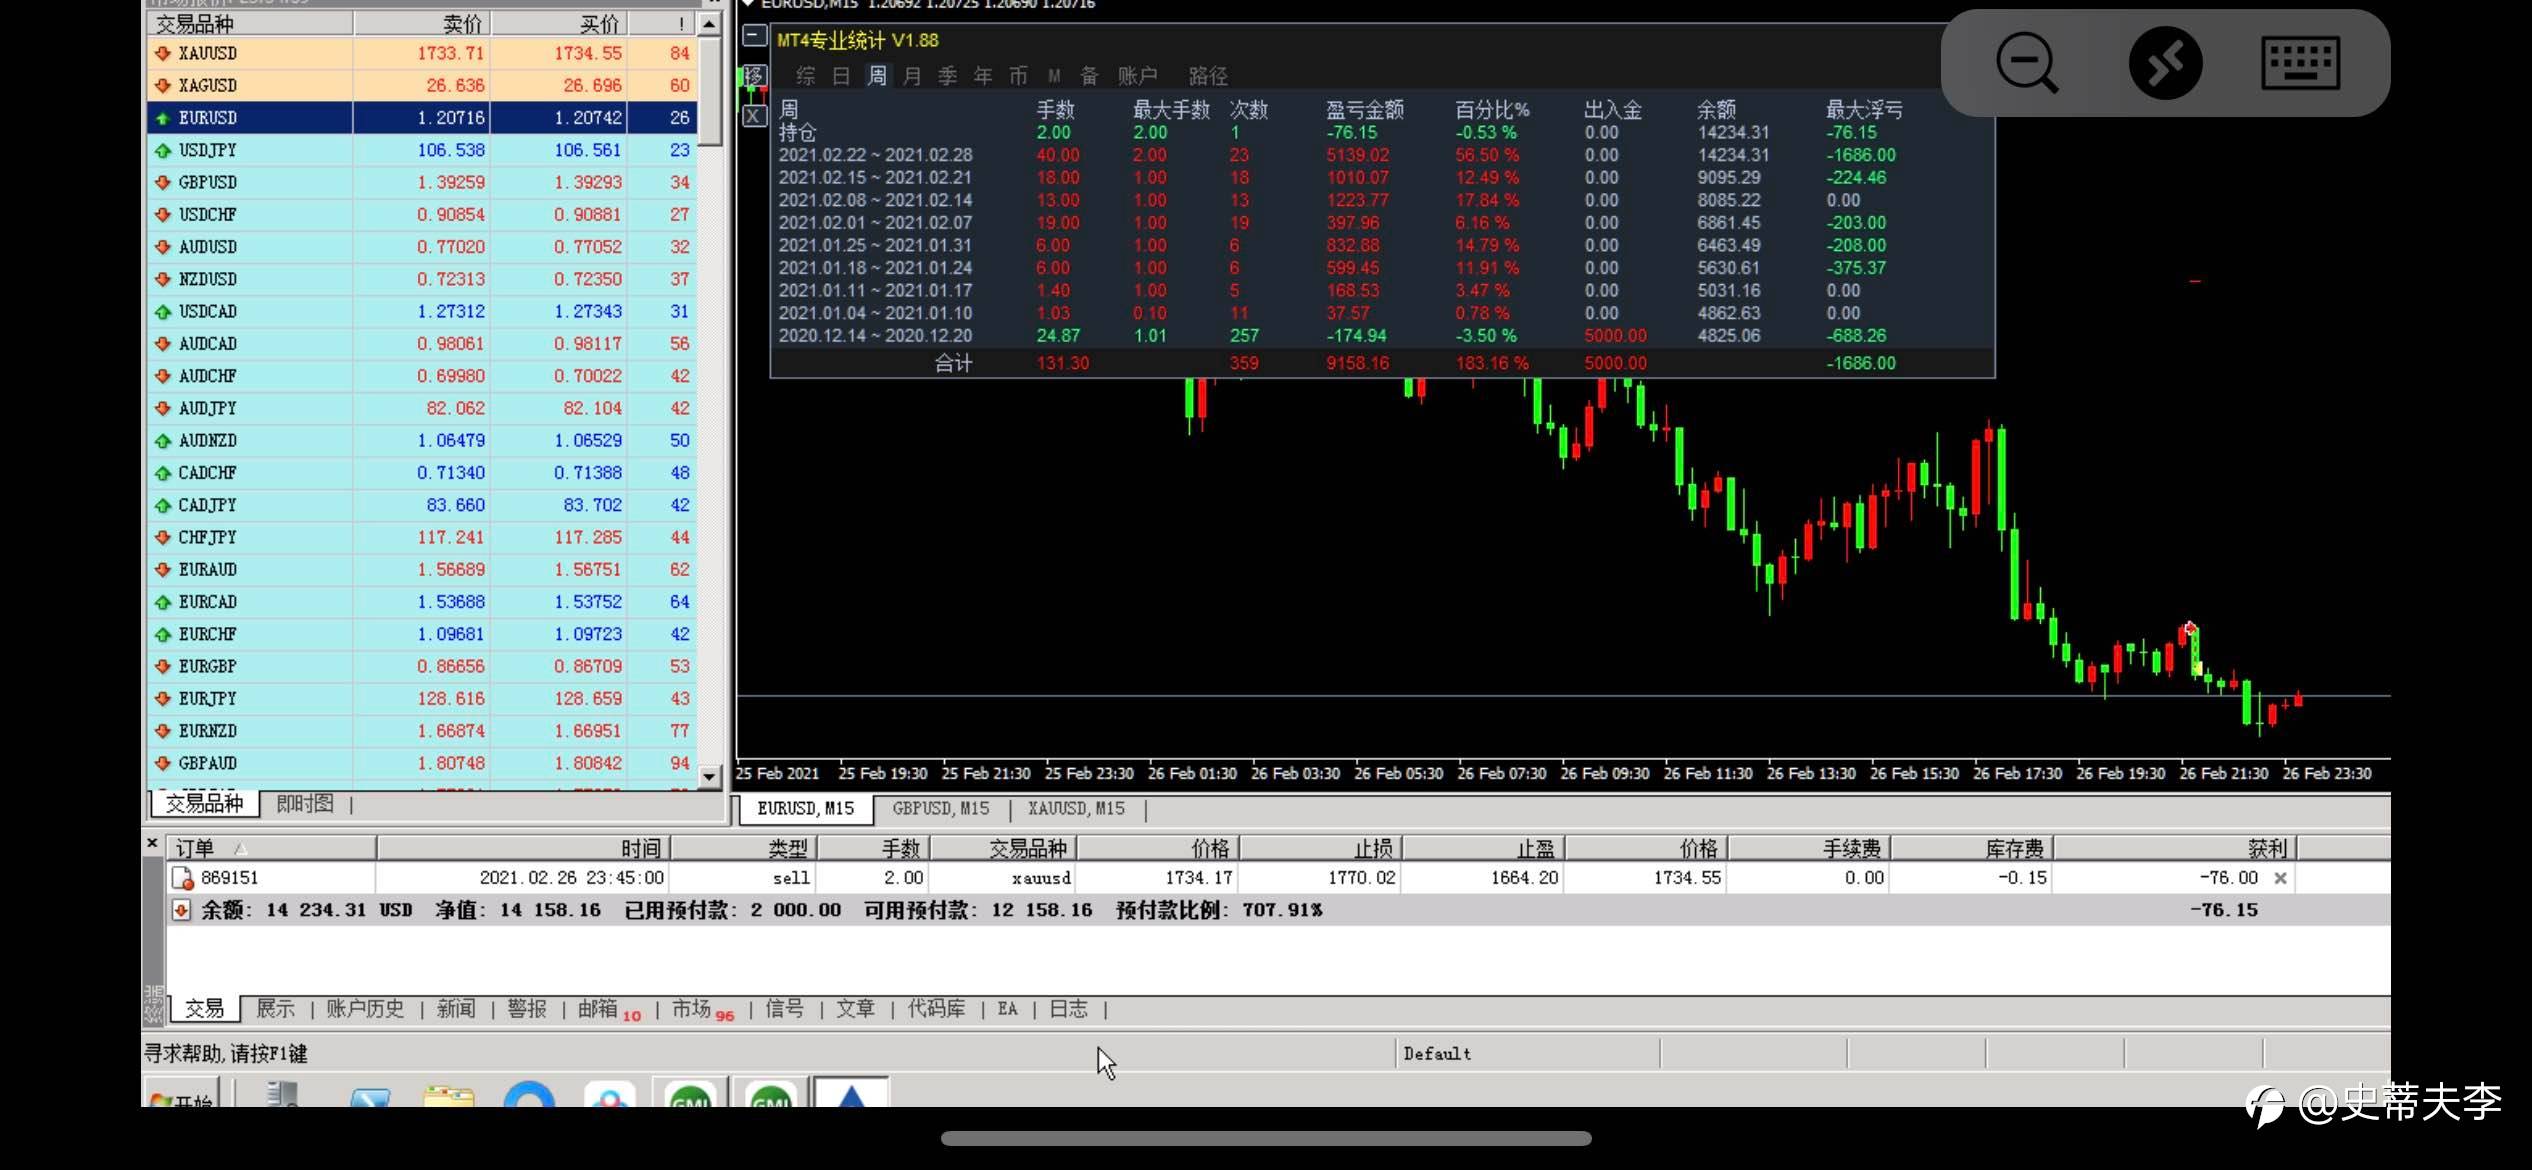Click the zoom out magnifier icon
Viewport: 2532px width, 1170px height.
(x=2026, y=62)
